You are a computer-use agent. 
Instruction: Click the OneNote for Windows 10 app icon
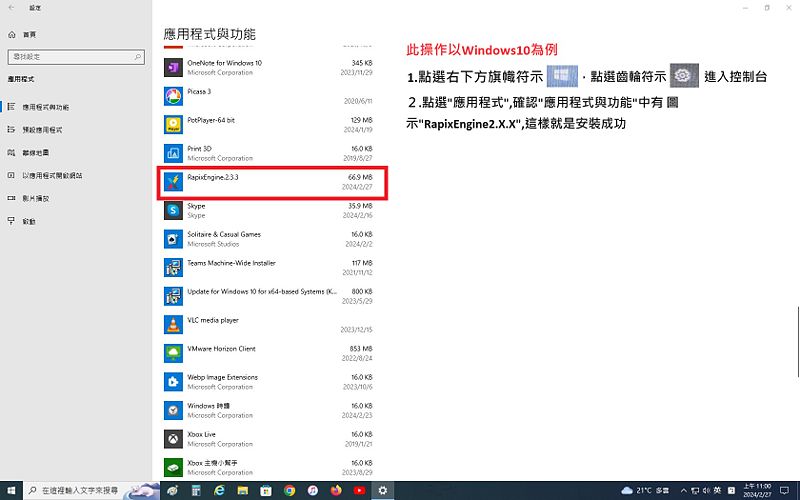[173, 67]
